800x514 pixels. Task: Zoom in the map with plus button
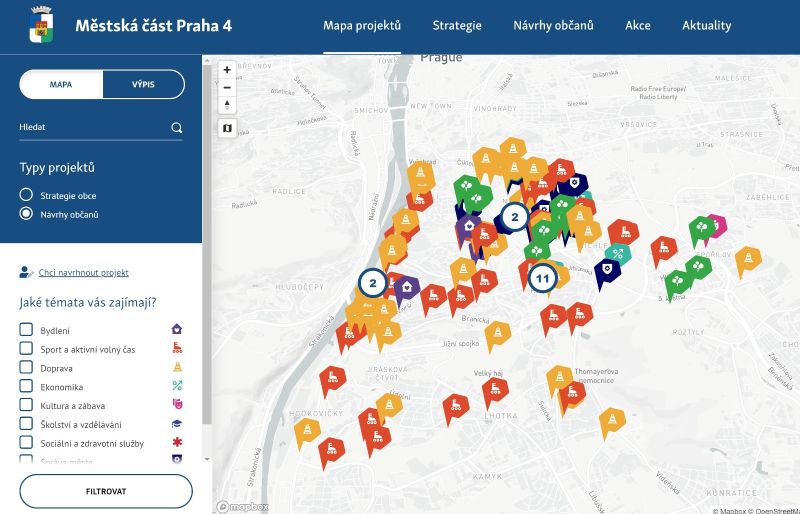point(227,70)
